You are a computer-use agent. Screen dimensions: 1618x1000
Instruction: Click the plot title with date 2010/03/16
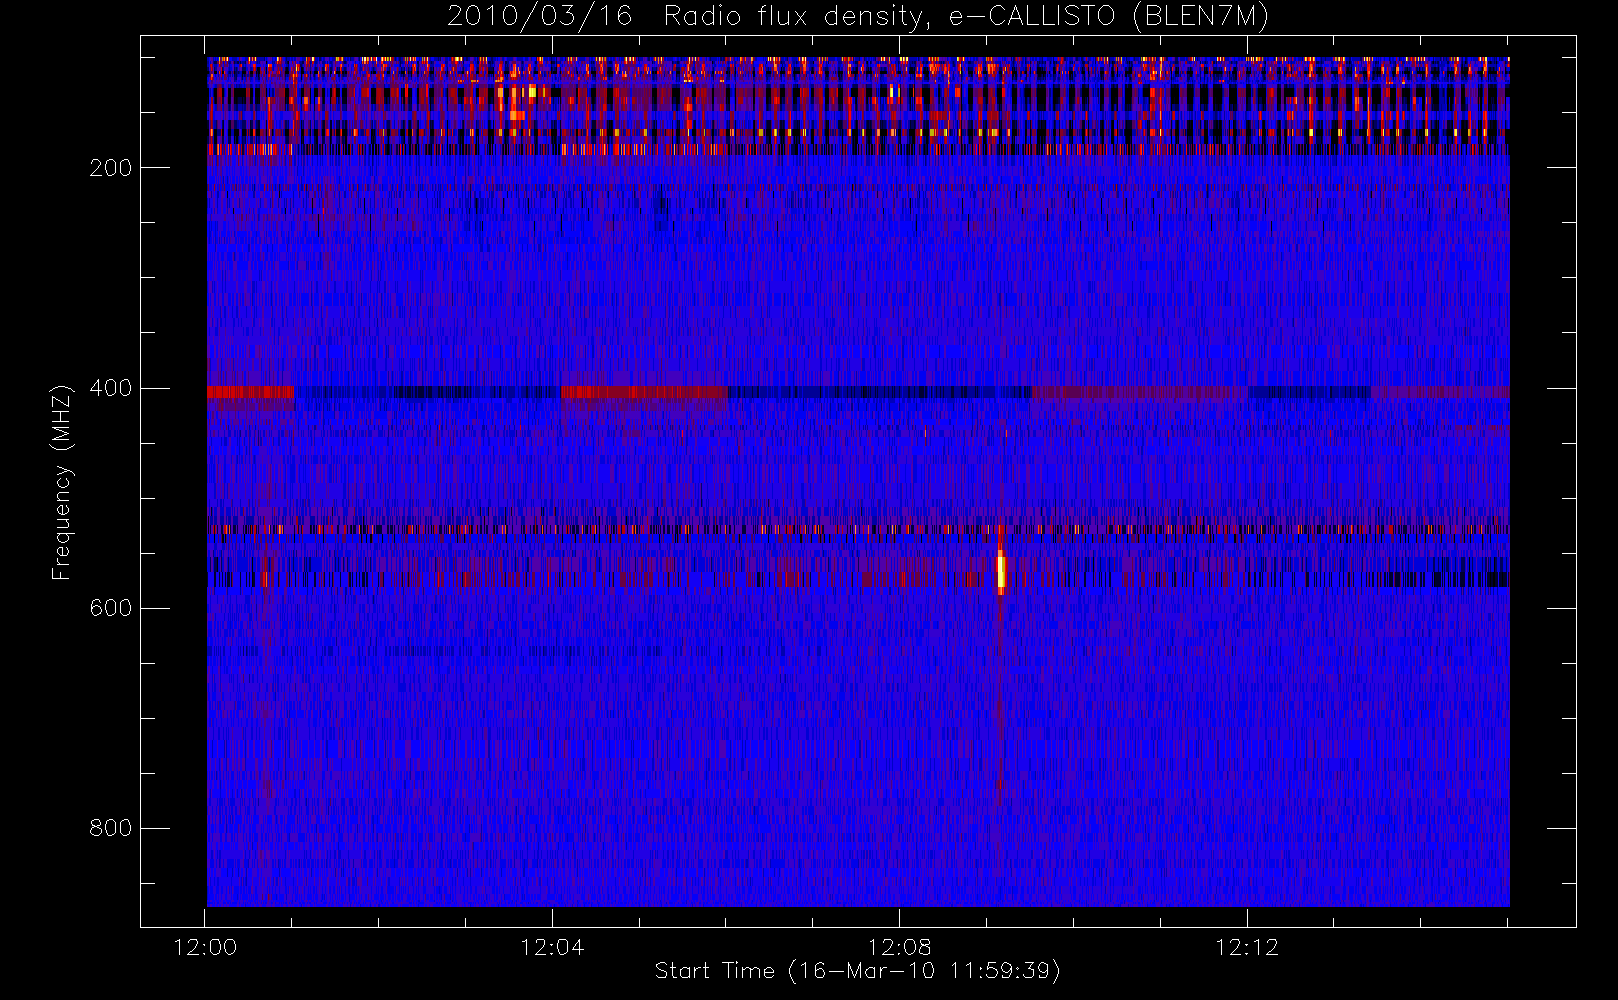click(x=858, y=17)
